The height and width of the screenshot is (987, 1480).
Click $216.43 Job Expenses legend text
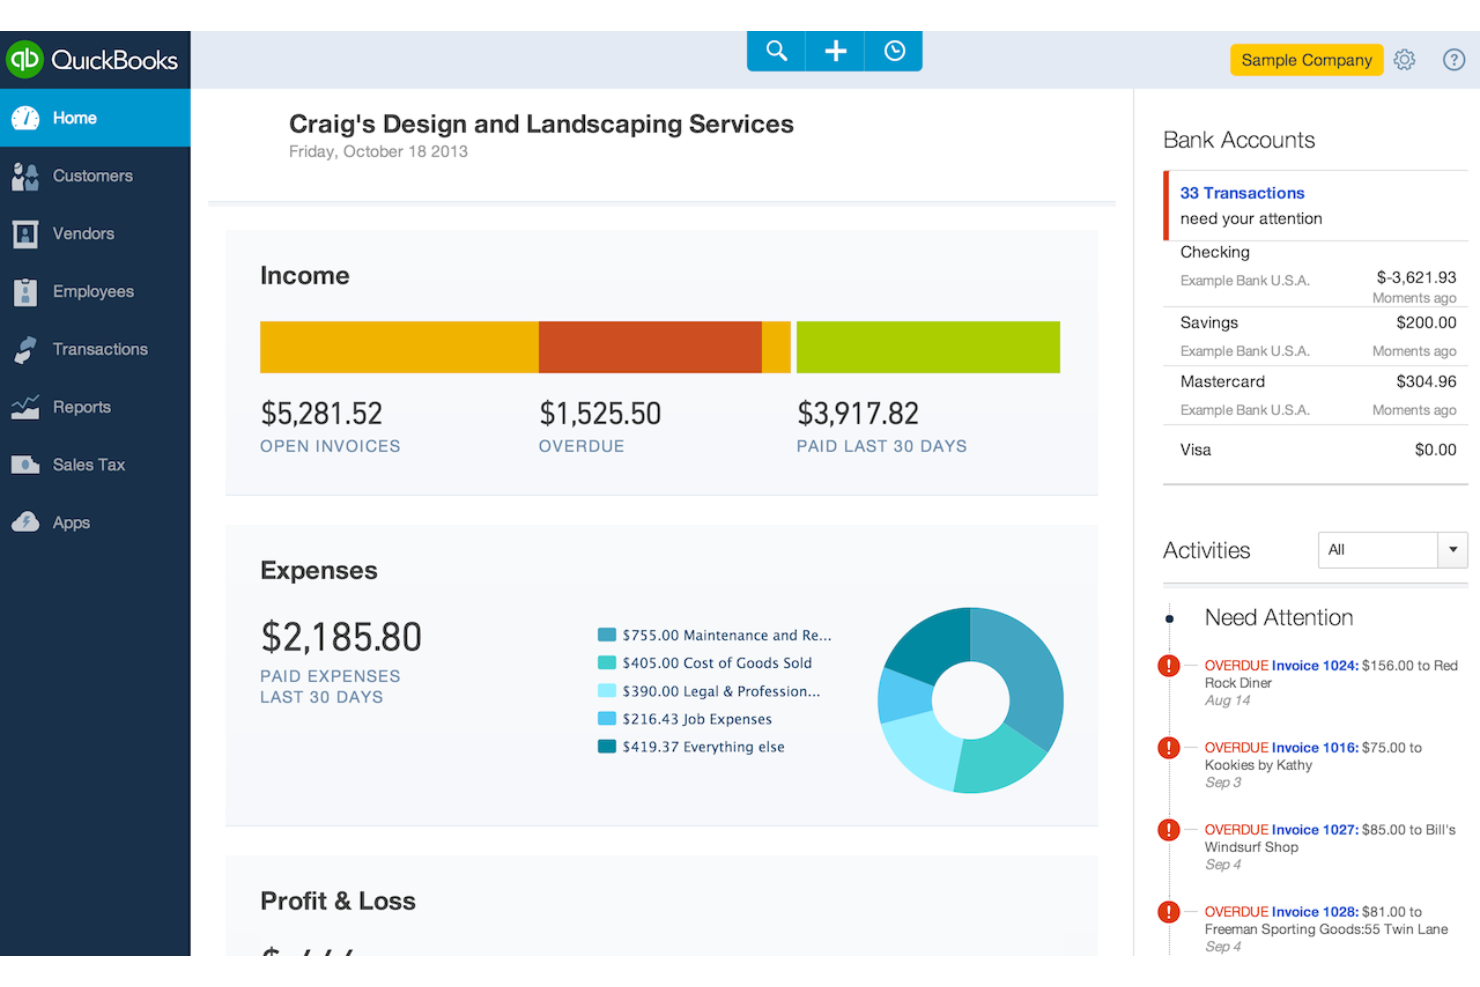(697, 719)
